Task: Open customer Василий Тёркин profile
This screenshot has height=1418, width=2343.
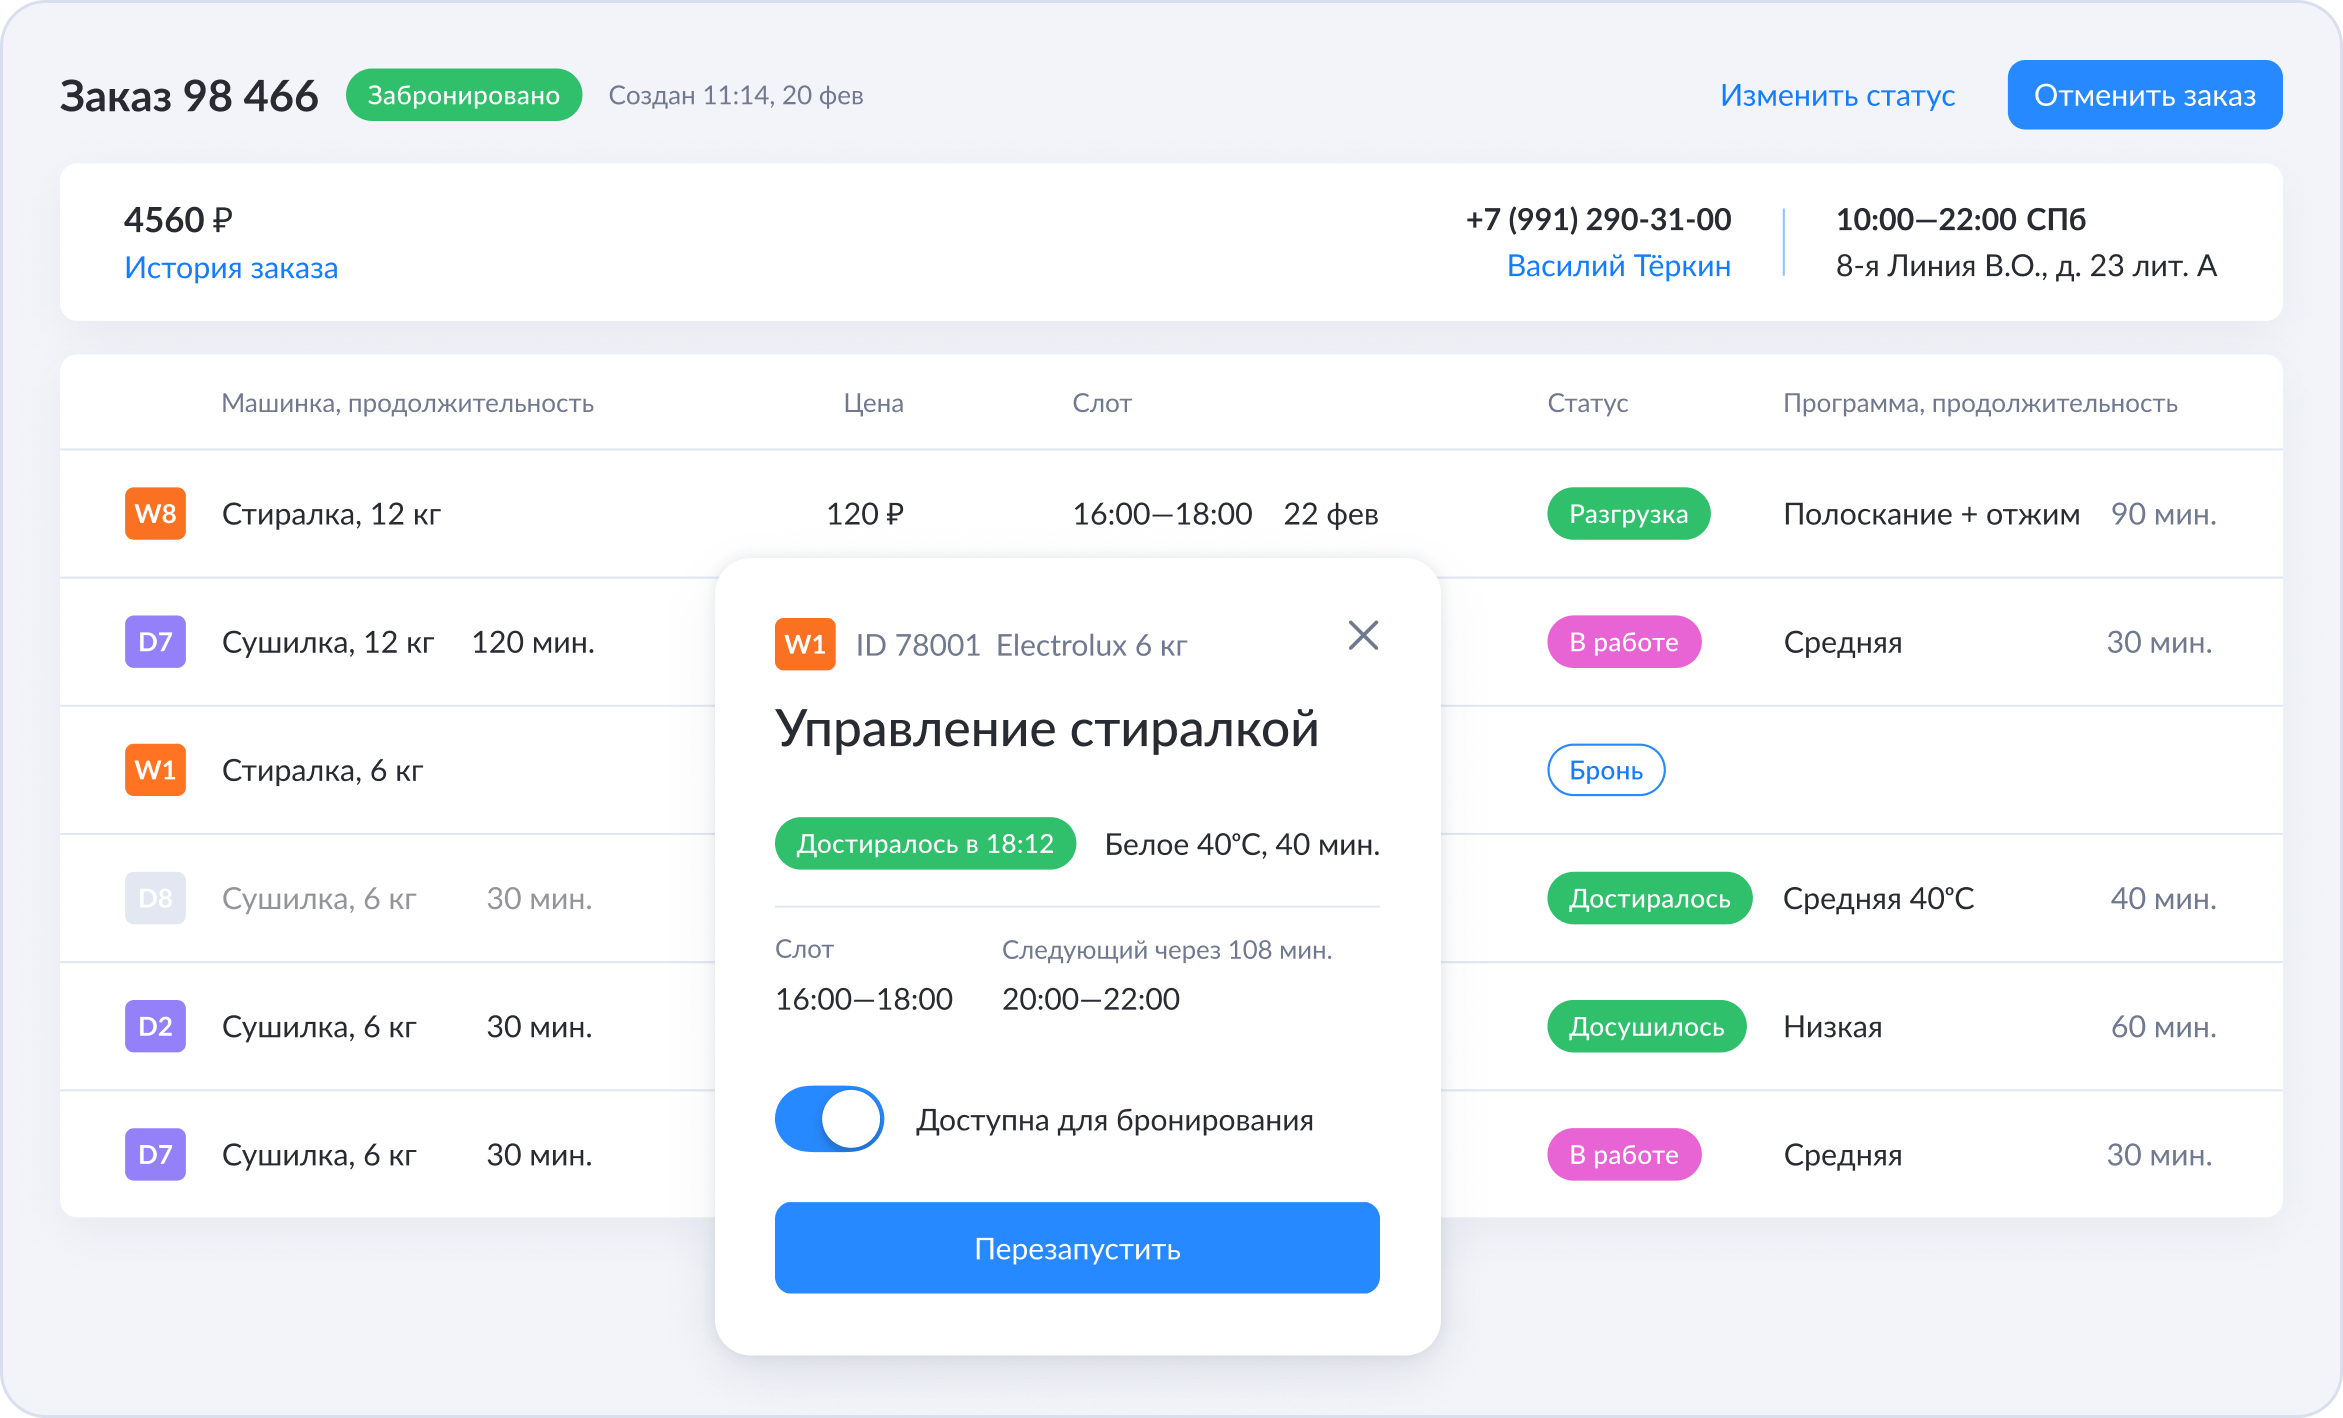Action: (1618, 266)
